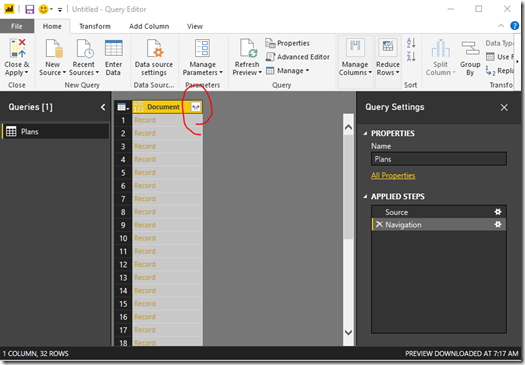Click Use First Row as Headers

[499, 57]
